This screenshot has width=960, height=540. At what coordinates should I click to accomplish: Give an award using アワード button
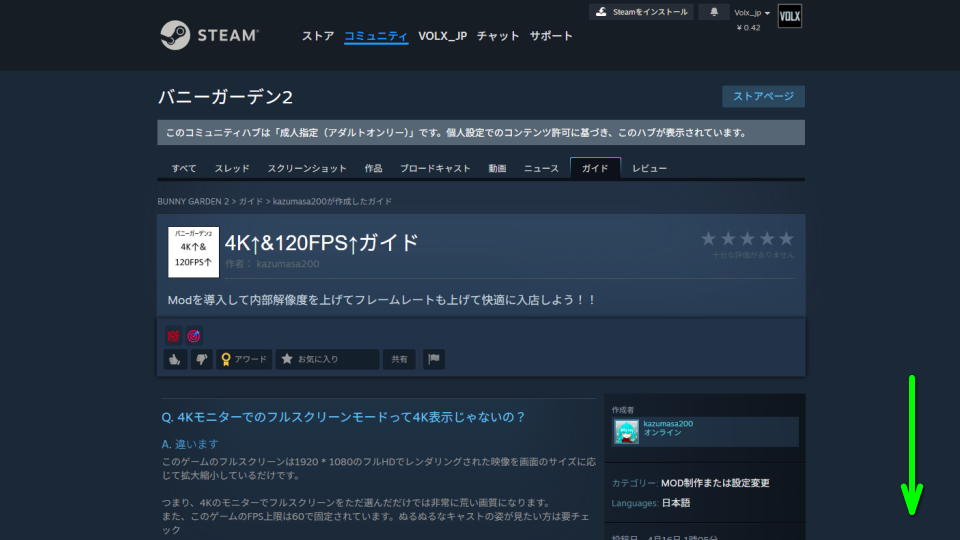(244, 359)
